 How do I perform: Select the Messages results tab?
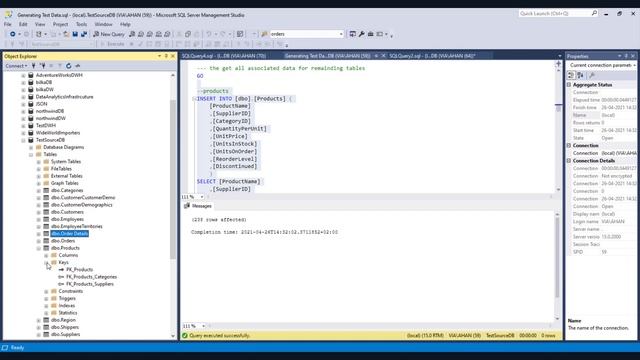(198, 206)
